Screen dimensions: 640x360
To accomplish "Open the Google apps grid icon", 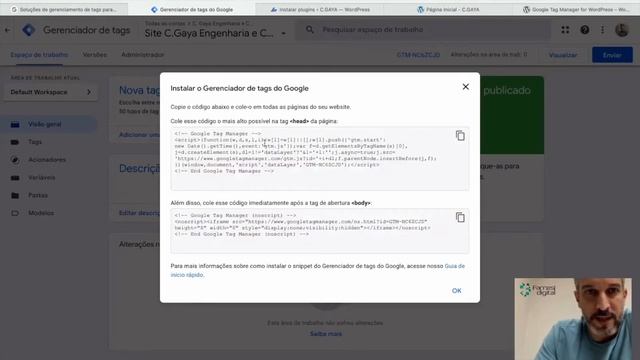I will point(565,30).
